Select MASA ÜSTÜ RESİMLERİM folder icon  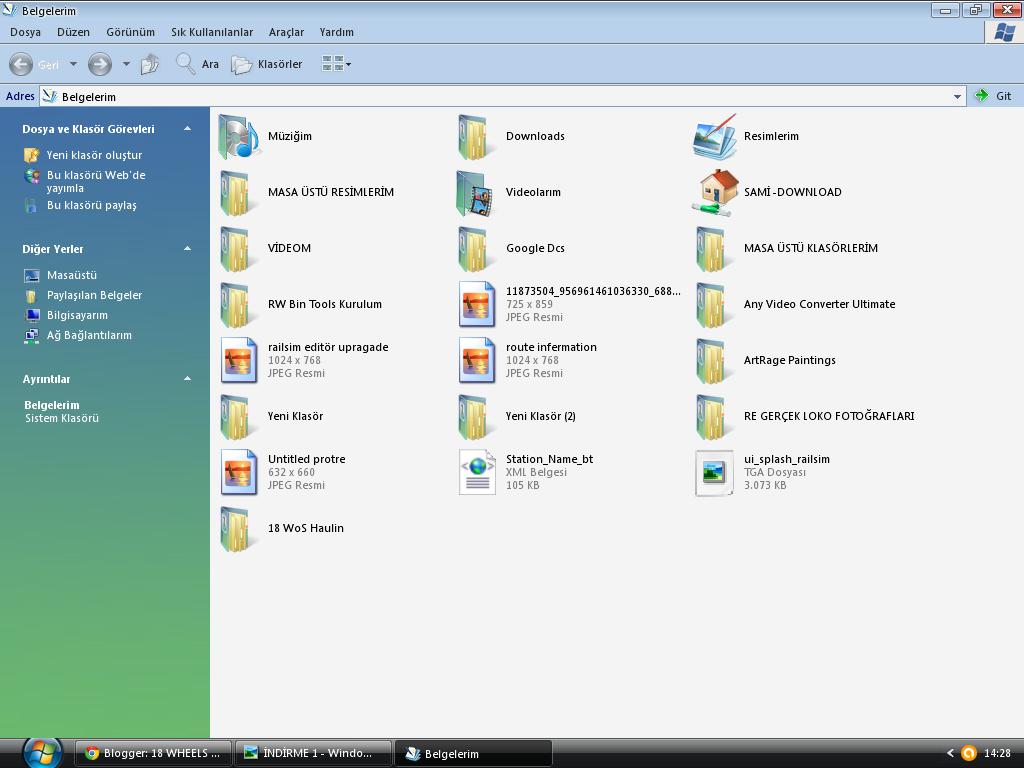pos(238,193)
